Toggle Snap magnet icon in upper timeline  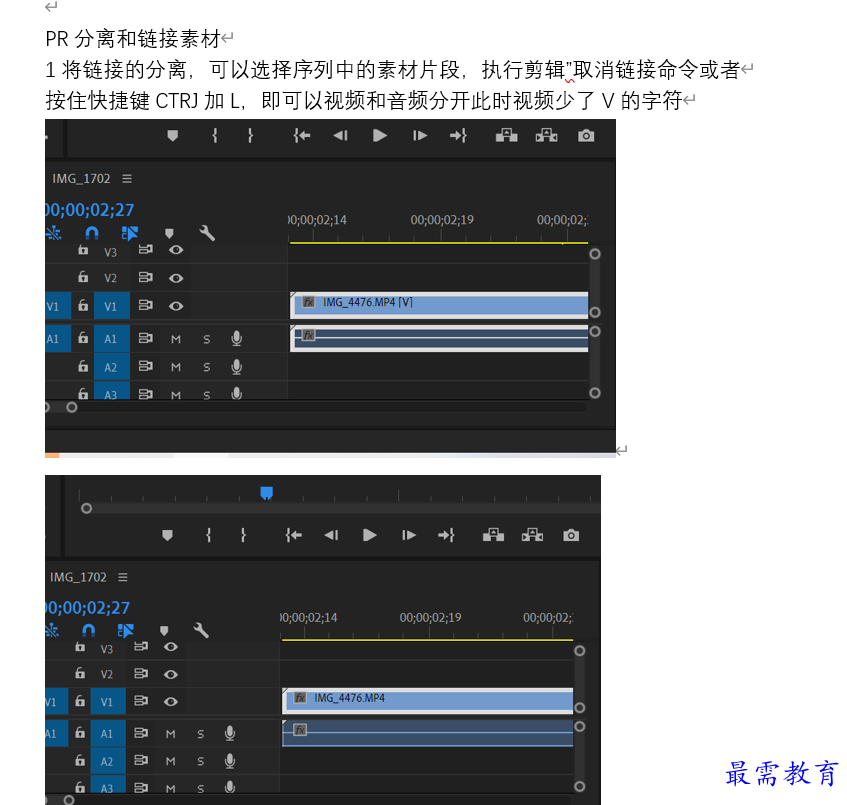click(x=92, y=233)
